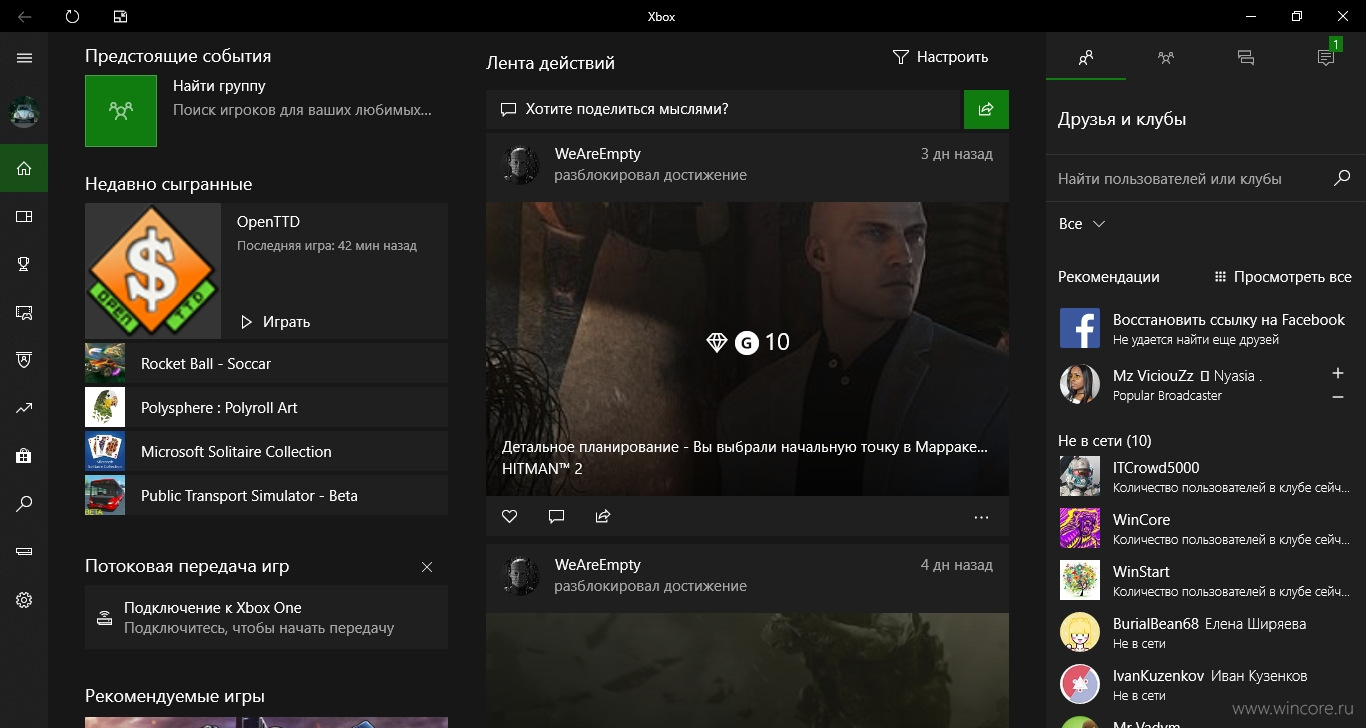This screenshot has width=1366, height=728.
Task: Open Microsoft Store bag icon in sidebar
Action: [24, 456]
